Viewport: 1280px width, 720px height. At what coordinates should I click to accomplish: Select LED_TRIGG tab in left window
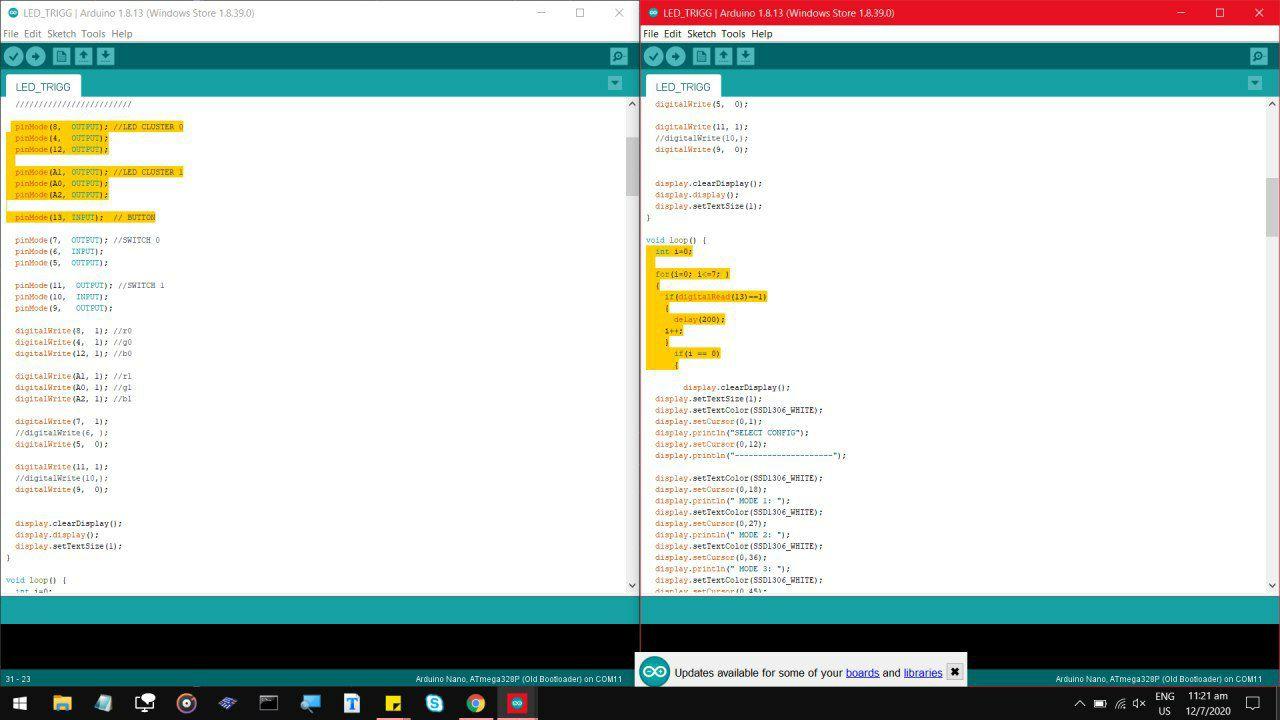pyautogui.click(x=43, y=87)
